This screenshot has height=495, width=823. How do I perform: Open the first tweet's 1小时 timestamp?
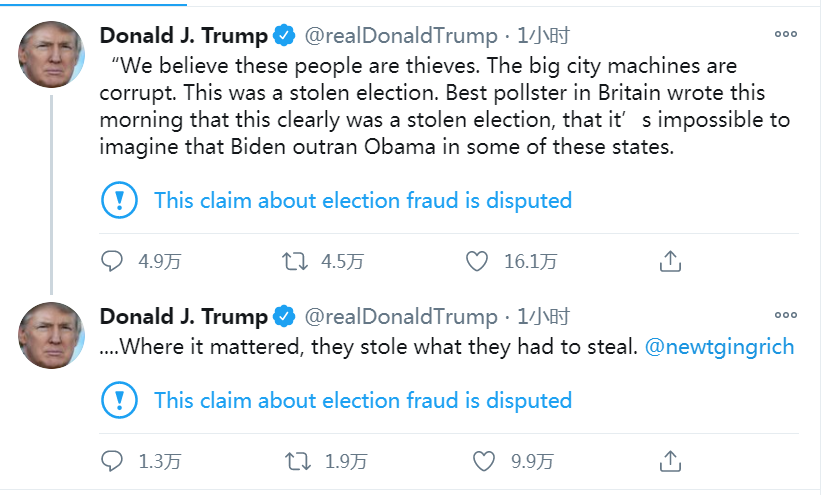coord(543,36)
